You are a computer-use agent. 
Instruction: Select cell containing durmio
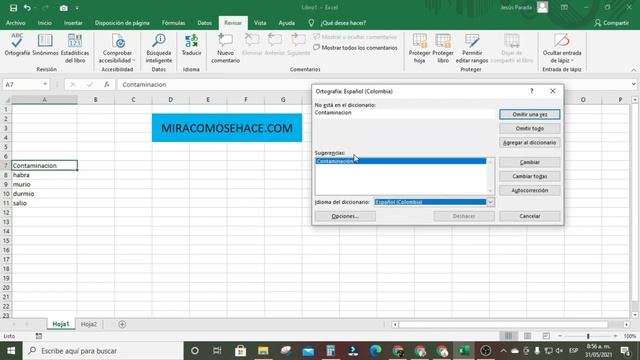[44, 193]
